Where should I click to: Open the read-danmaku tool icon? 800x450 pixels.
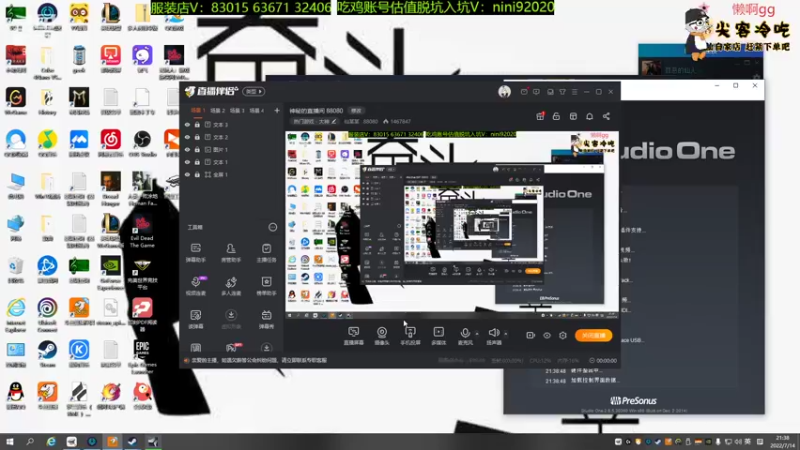[196, 319]
